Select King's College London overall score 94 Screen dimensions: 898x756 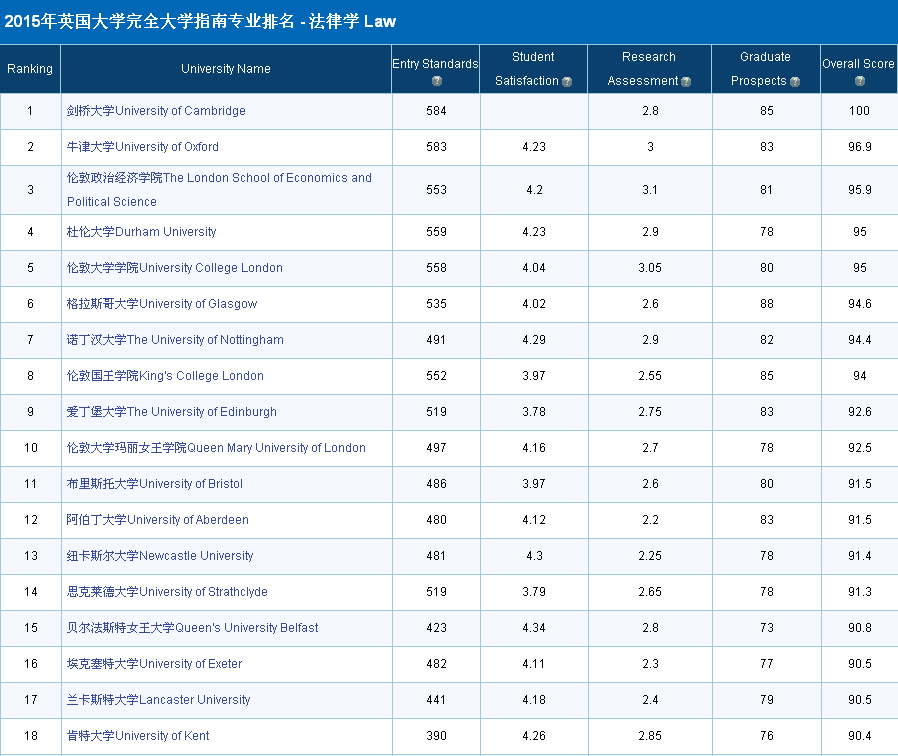click(x=860, y=376)
